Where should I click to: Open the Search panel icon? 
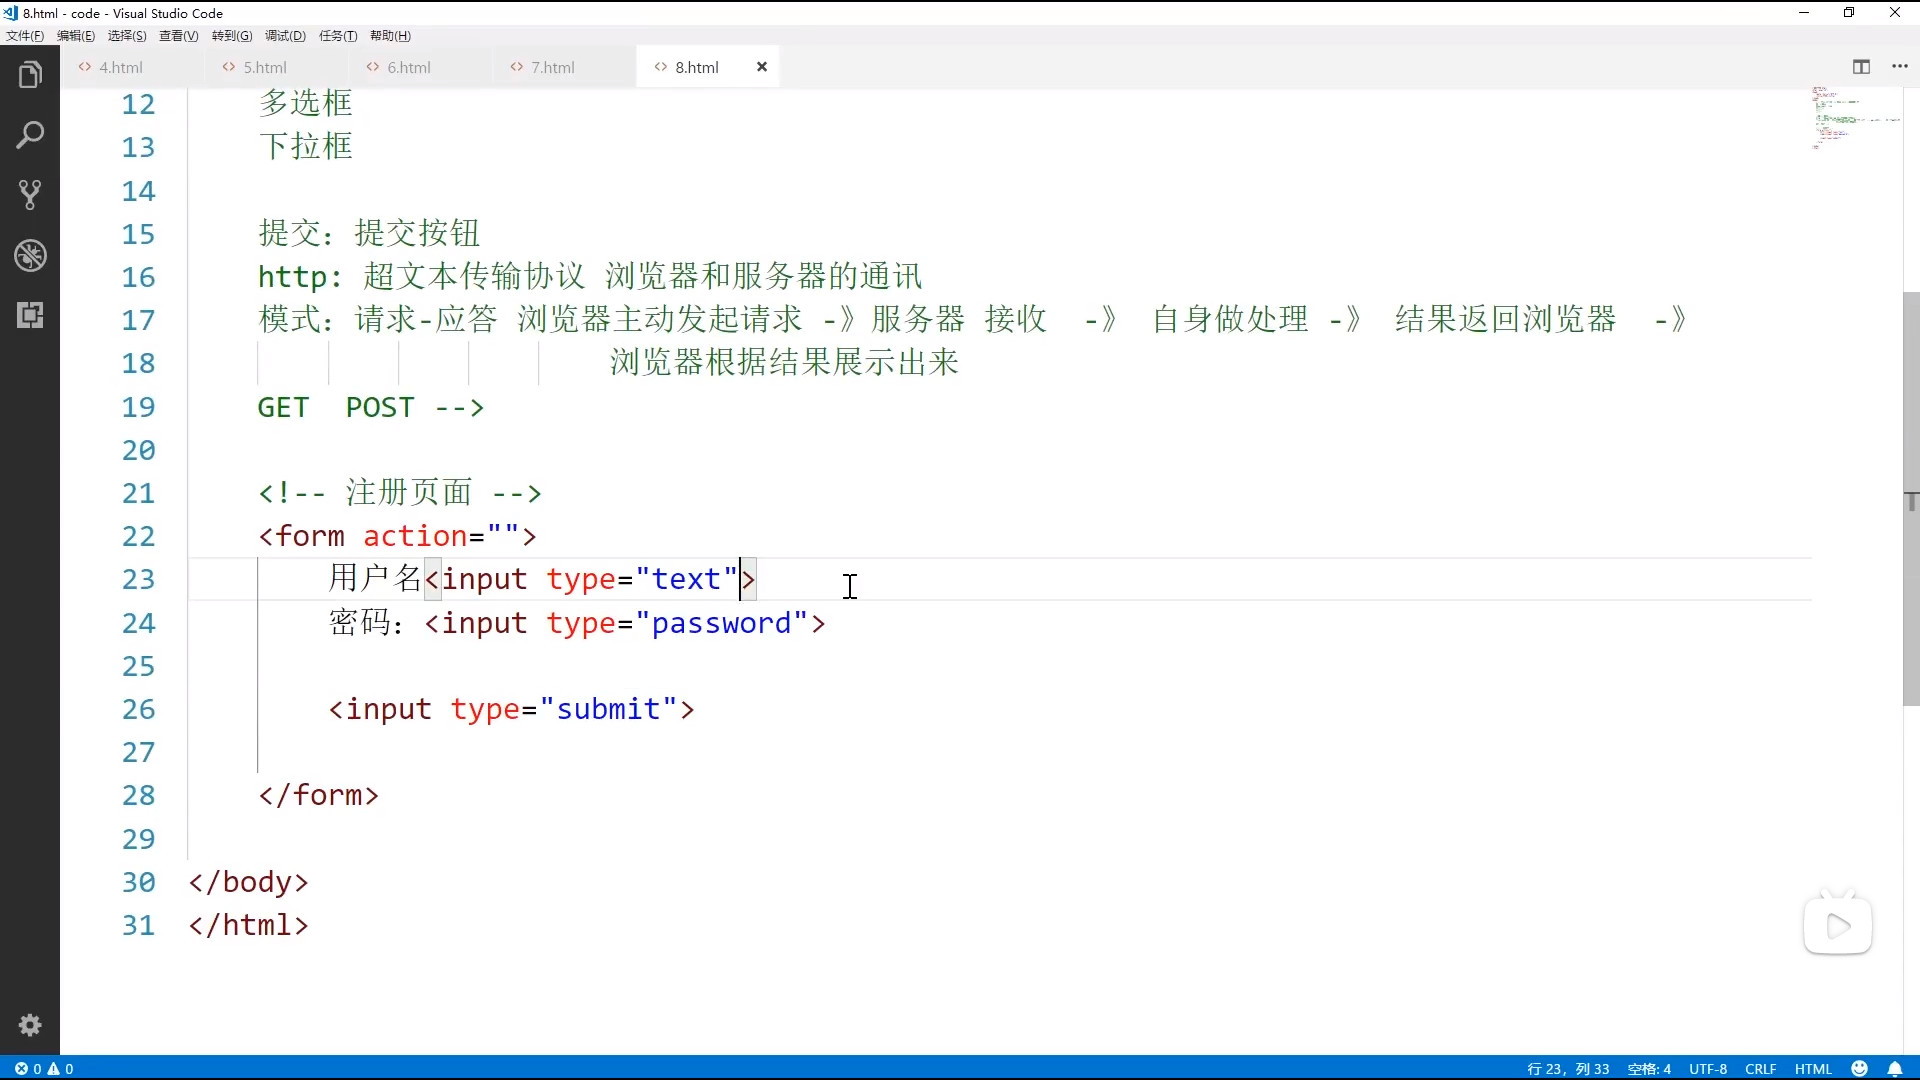pos(30,135)
